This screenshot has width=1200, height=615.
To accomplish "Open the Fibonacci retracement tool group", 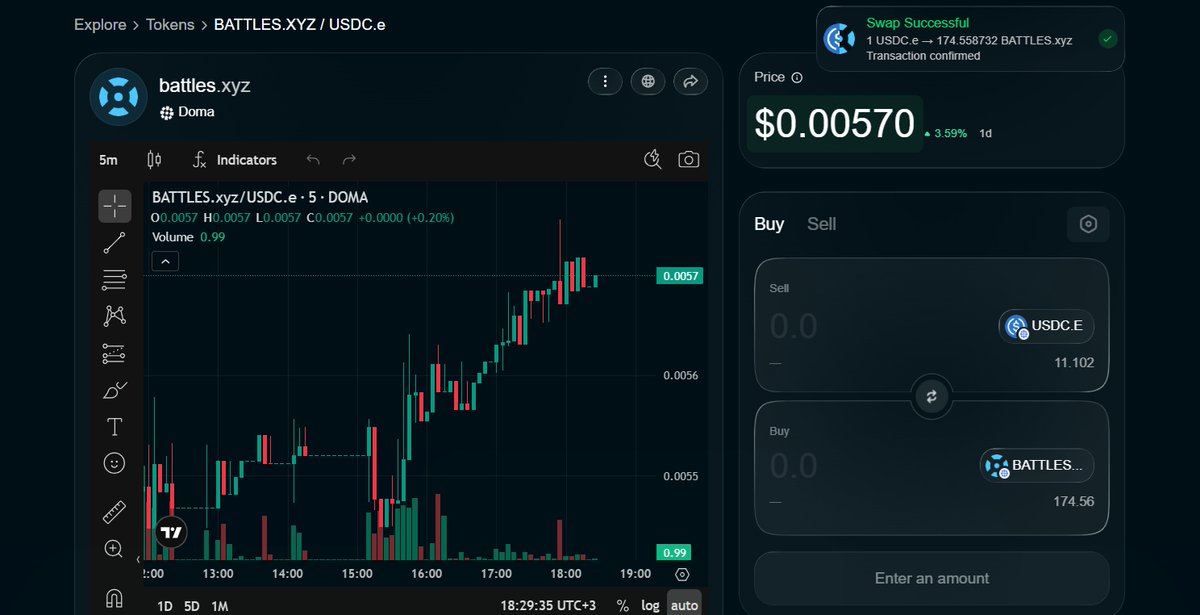I will click(x=114, y=280).
